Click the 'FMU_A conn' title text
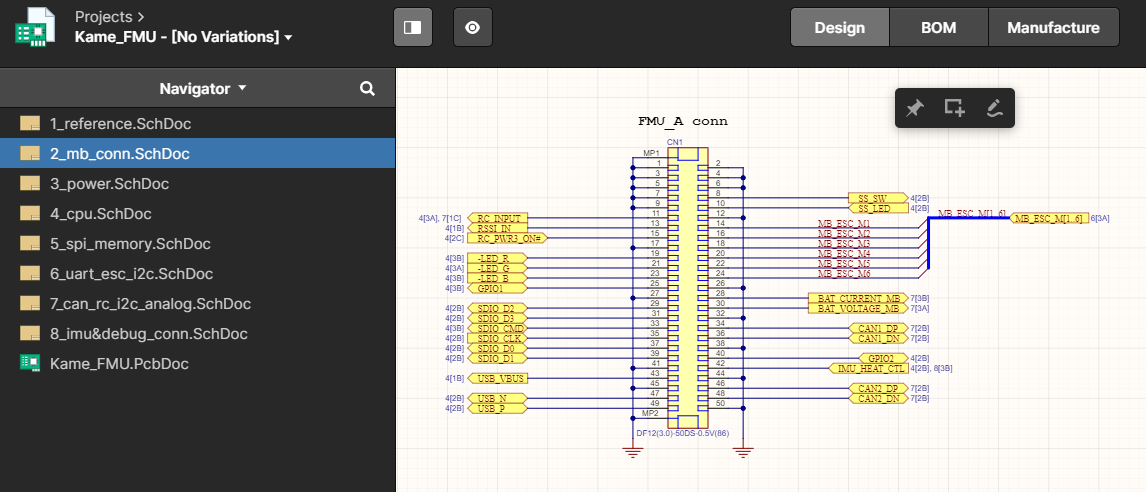Screen dimensions: 1146x492 click(x=683, y=121)
